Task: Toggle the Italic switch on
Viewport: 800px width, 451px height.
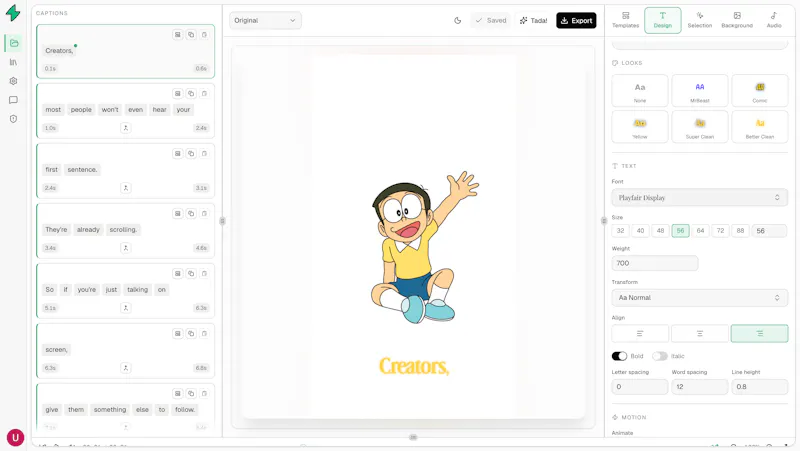Action: tap(660, 356)
